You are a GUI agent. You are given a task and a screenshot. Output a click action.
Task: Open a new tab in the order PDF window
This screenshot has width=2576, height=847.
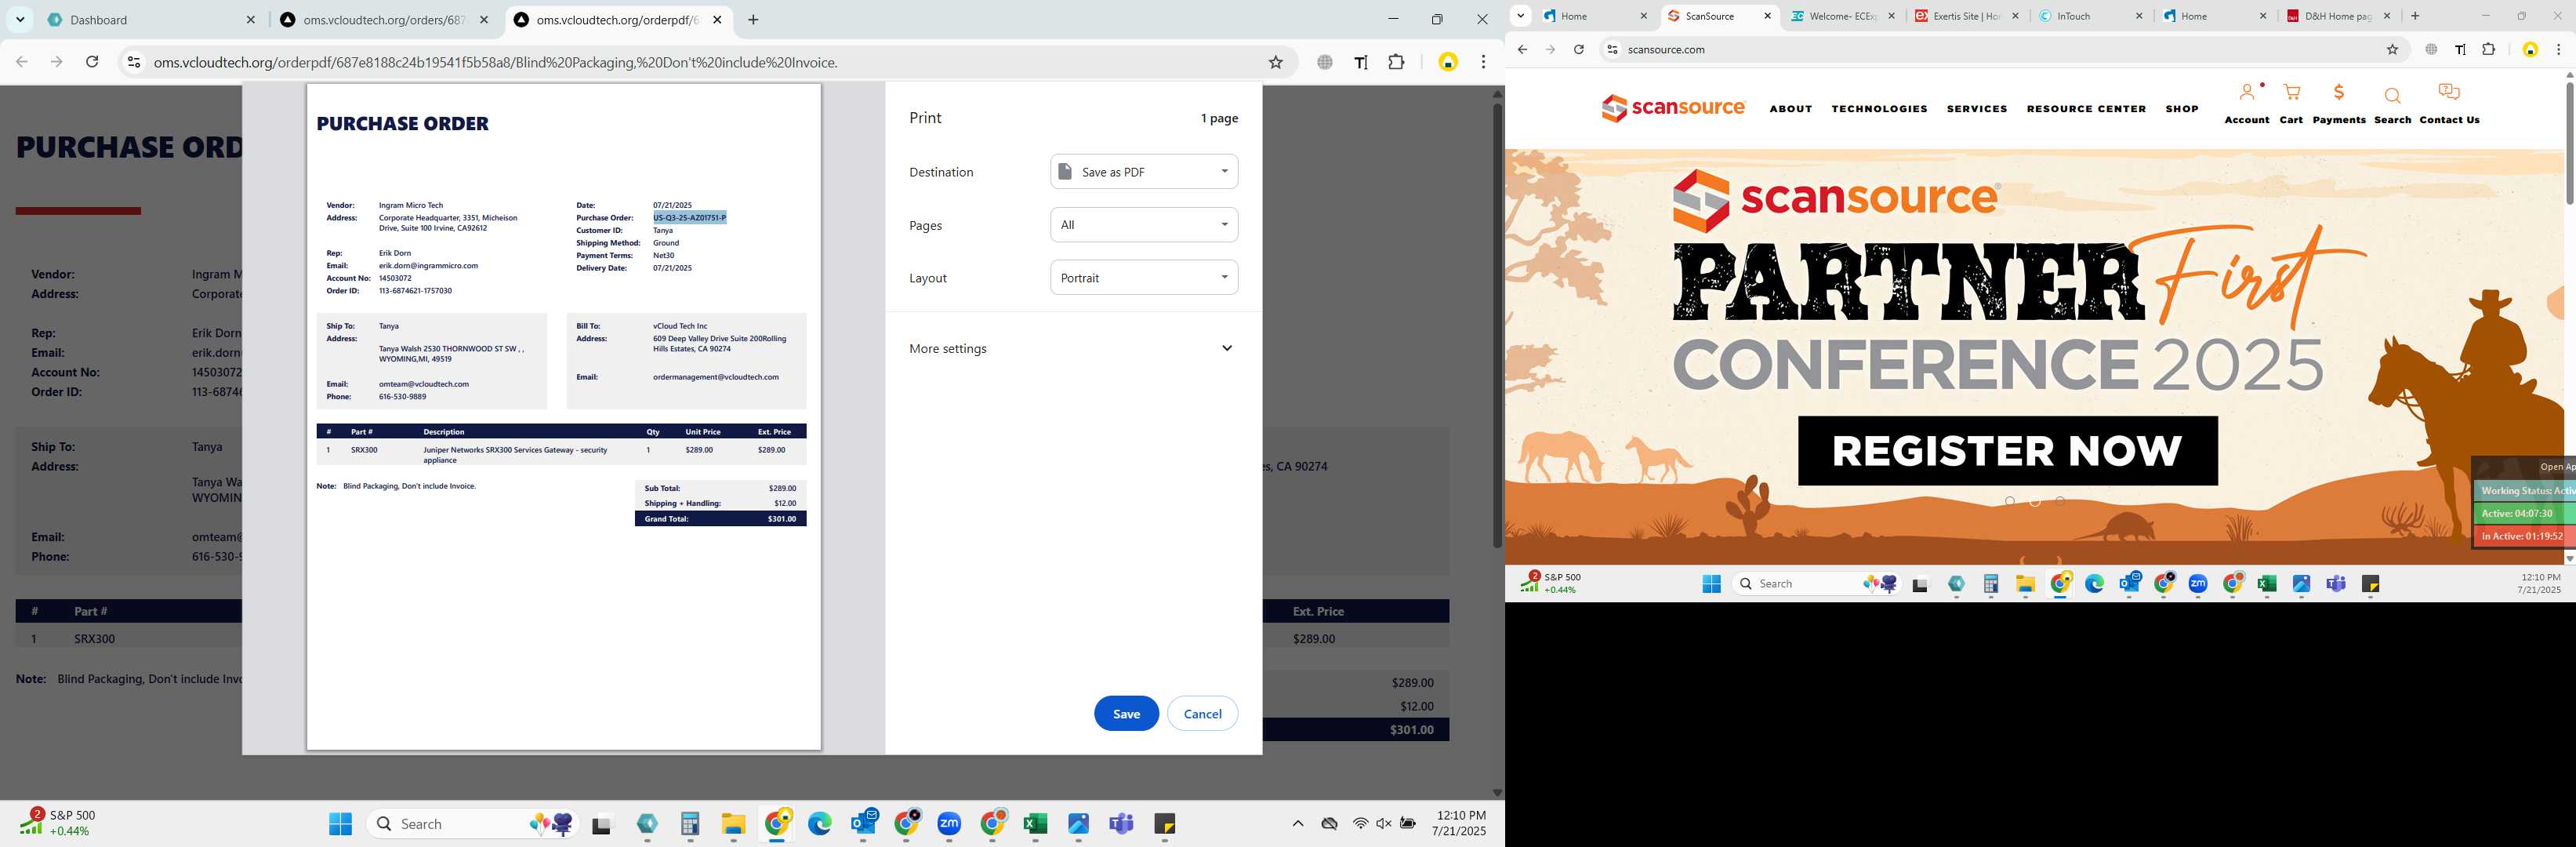tap(753, 20)
